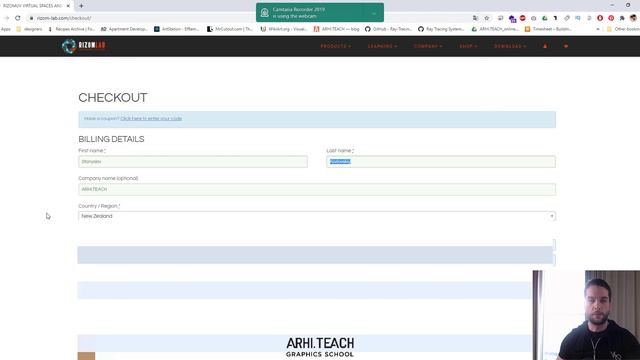Screen dimensions: 640x360
Task: Click the green Google Drive extension icon
Action: point(544,18)
